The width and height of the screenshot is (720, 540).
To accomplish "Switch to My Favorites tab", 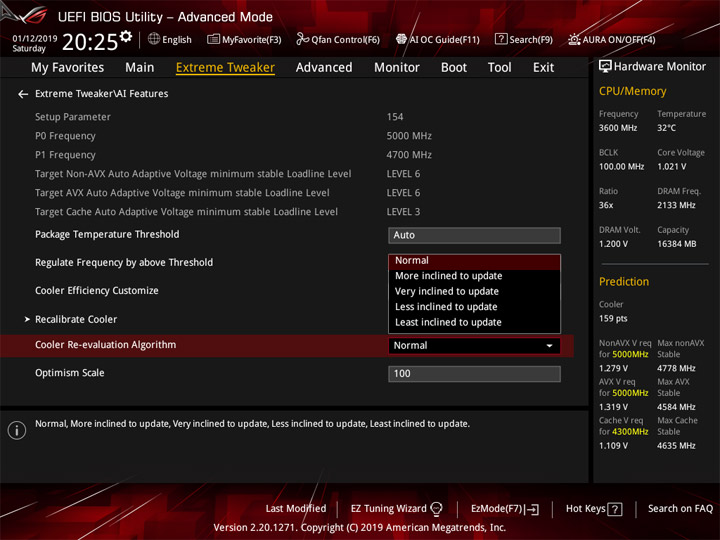I will point(68,68).
